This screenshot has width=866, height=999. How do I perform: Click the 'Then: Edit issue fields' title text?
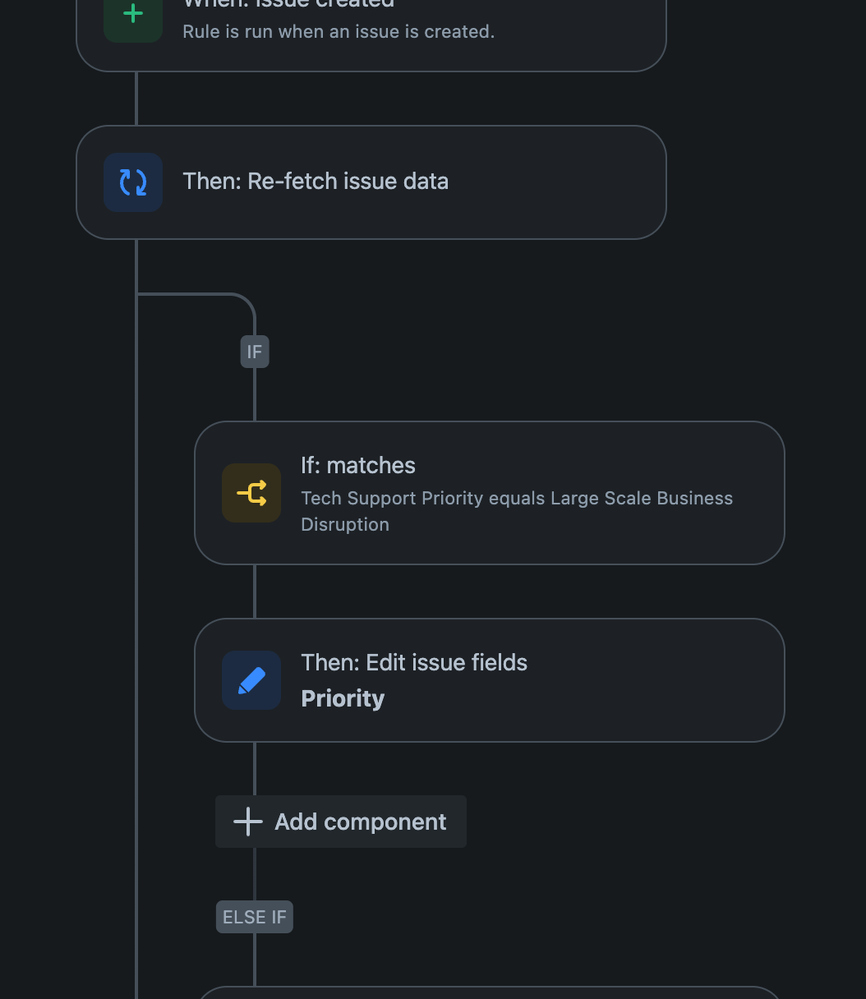(x=413, y=662)
